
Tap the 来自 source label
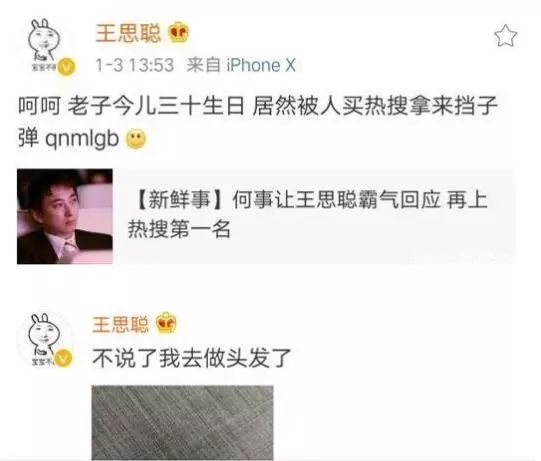click(203, 65)
